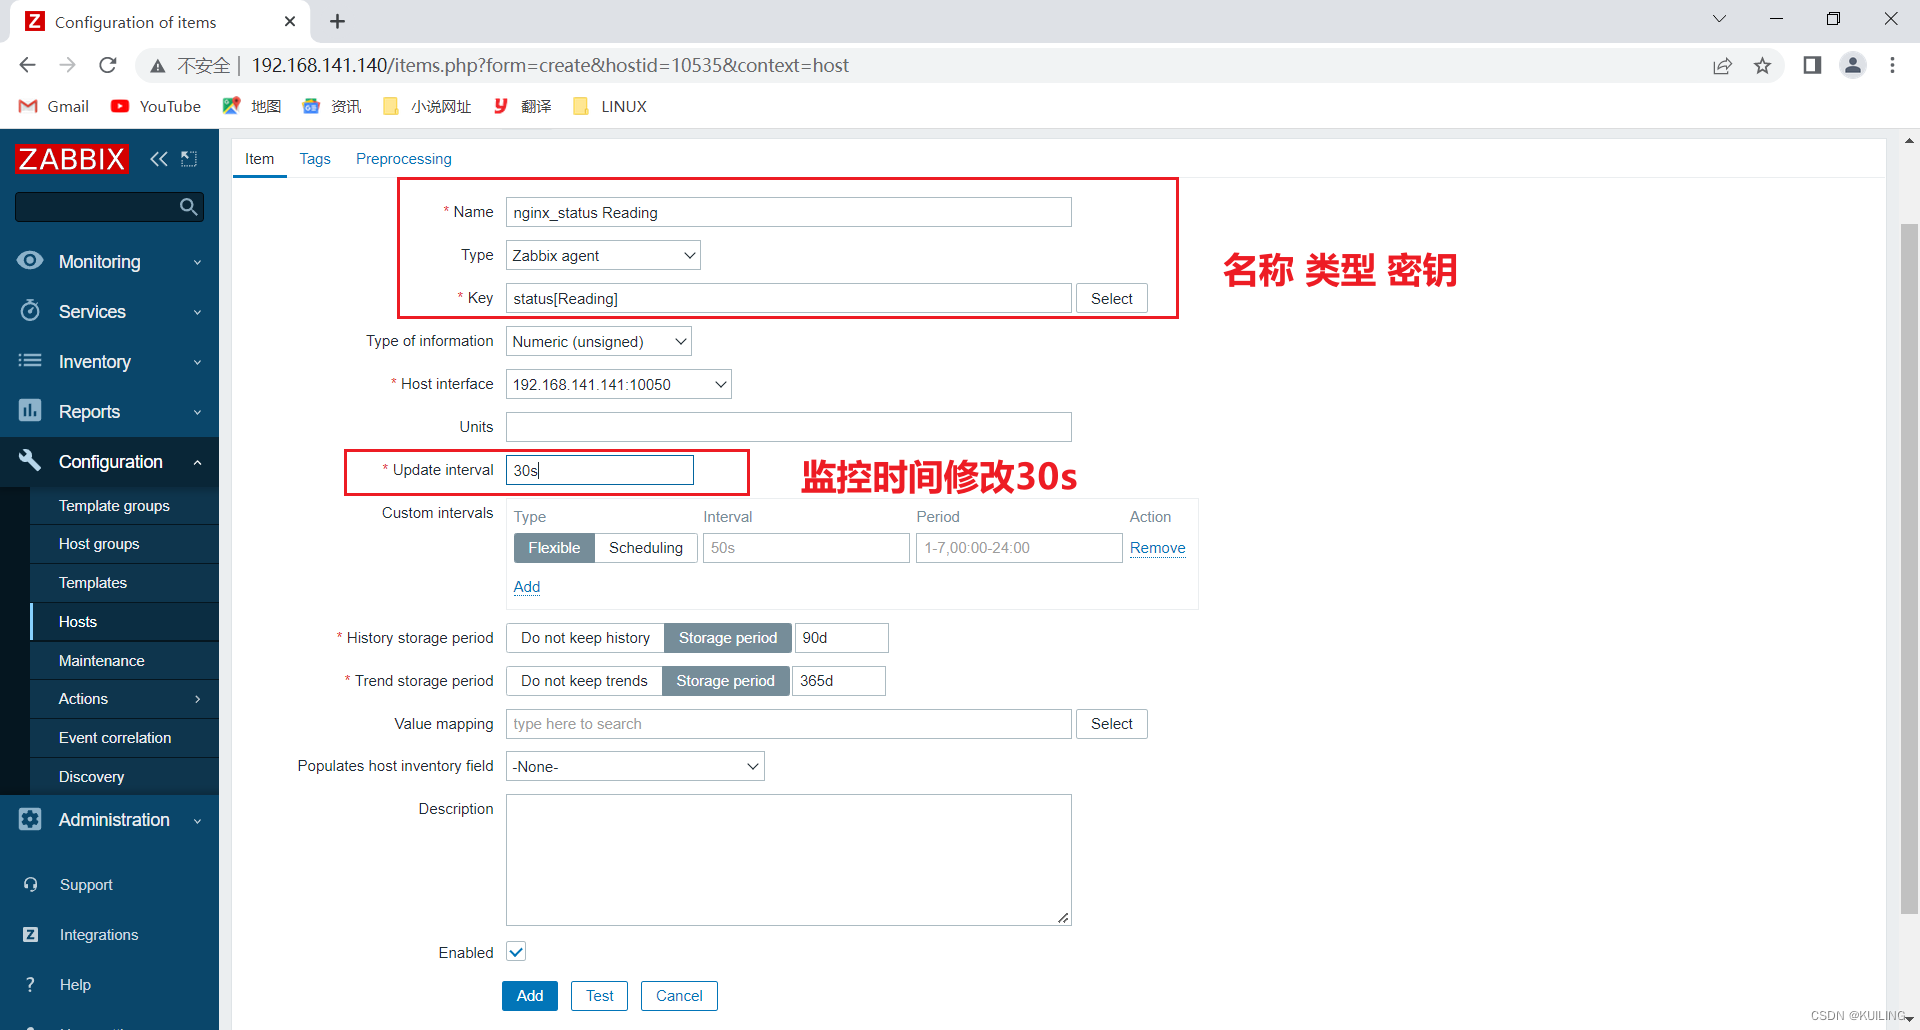Image resolution: width=1920 pixels, height=1030 pixels.
Task: Open Type of information dropdown
Action: click(x=599, y=341)
